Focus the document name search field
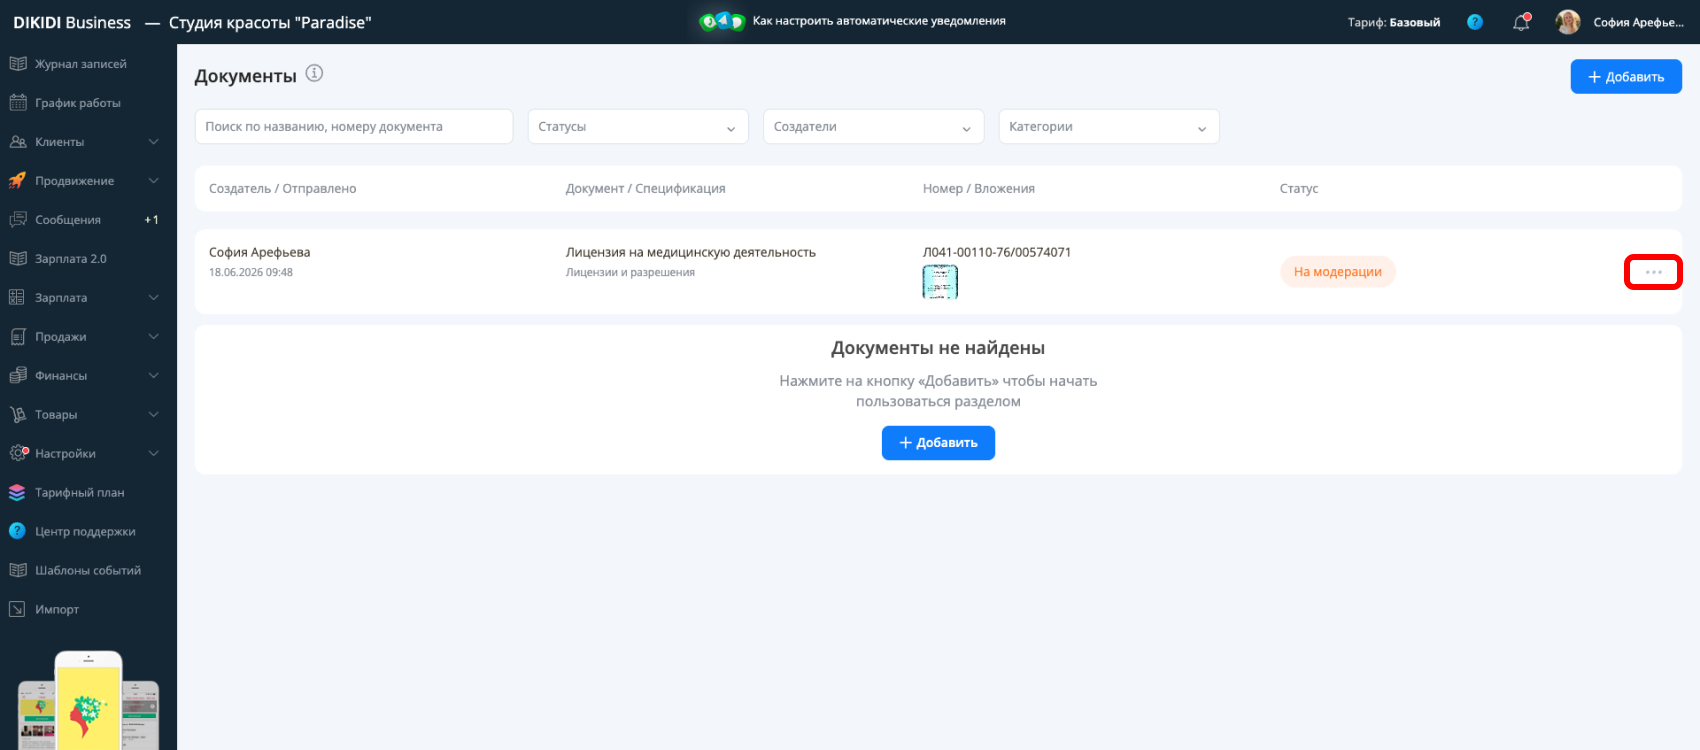This screenshot has height=750, width=1700. click(354, 127)
